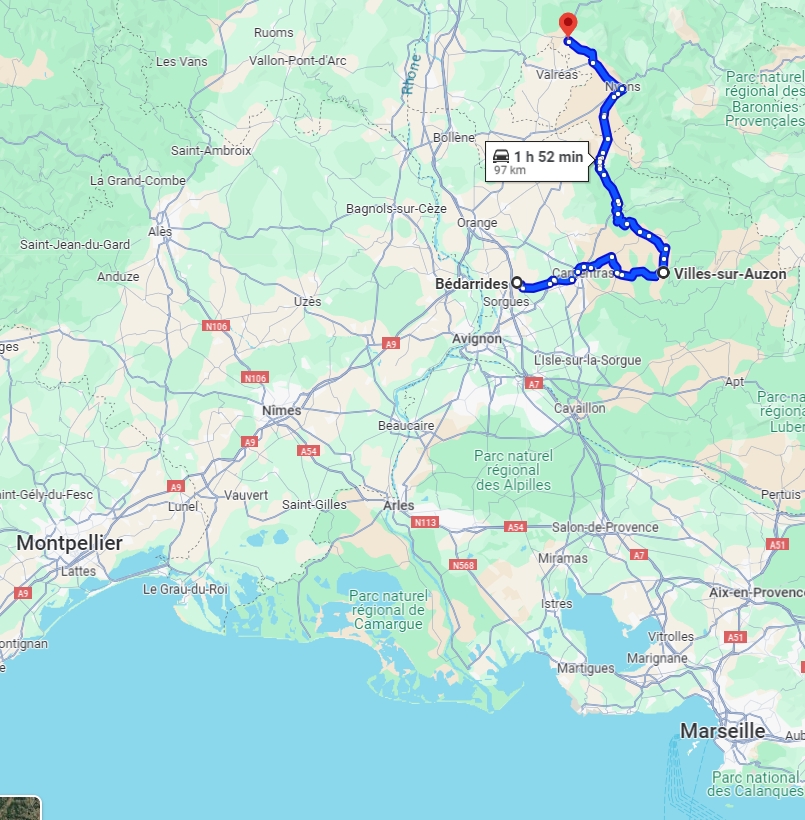Click the A51 shield near Aix-en-Provence

735,637
